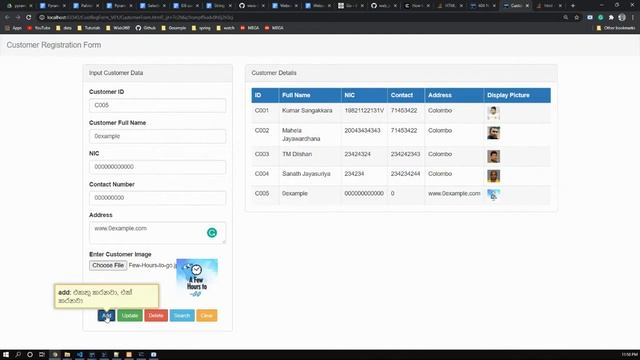Open the watch bookmark folder
Image resolution: width=640 pixels, height=360 pixels.
[225, 28]
